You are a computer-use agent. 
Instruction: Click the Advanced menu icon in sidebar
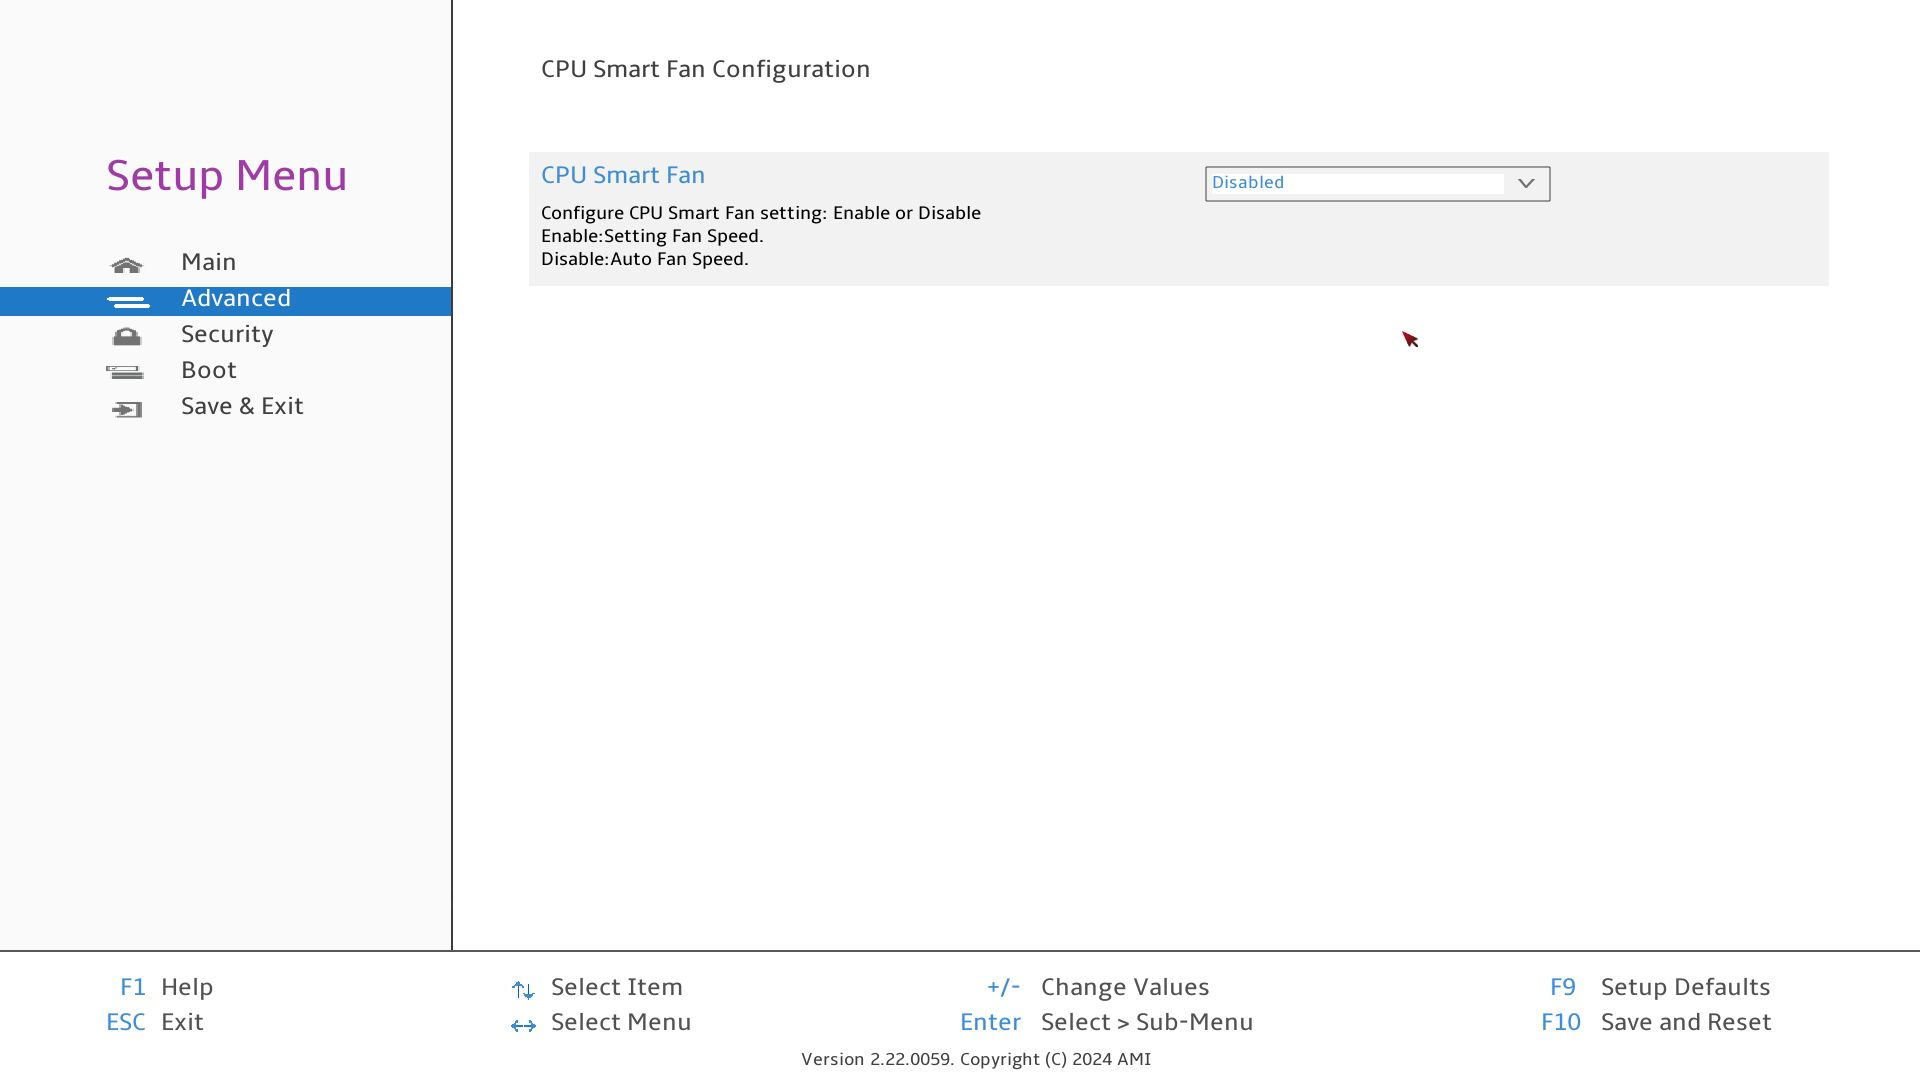pos(128,301)
